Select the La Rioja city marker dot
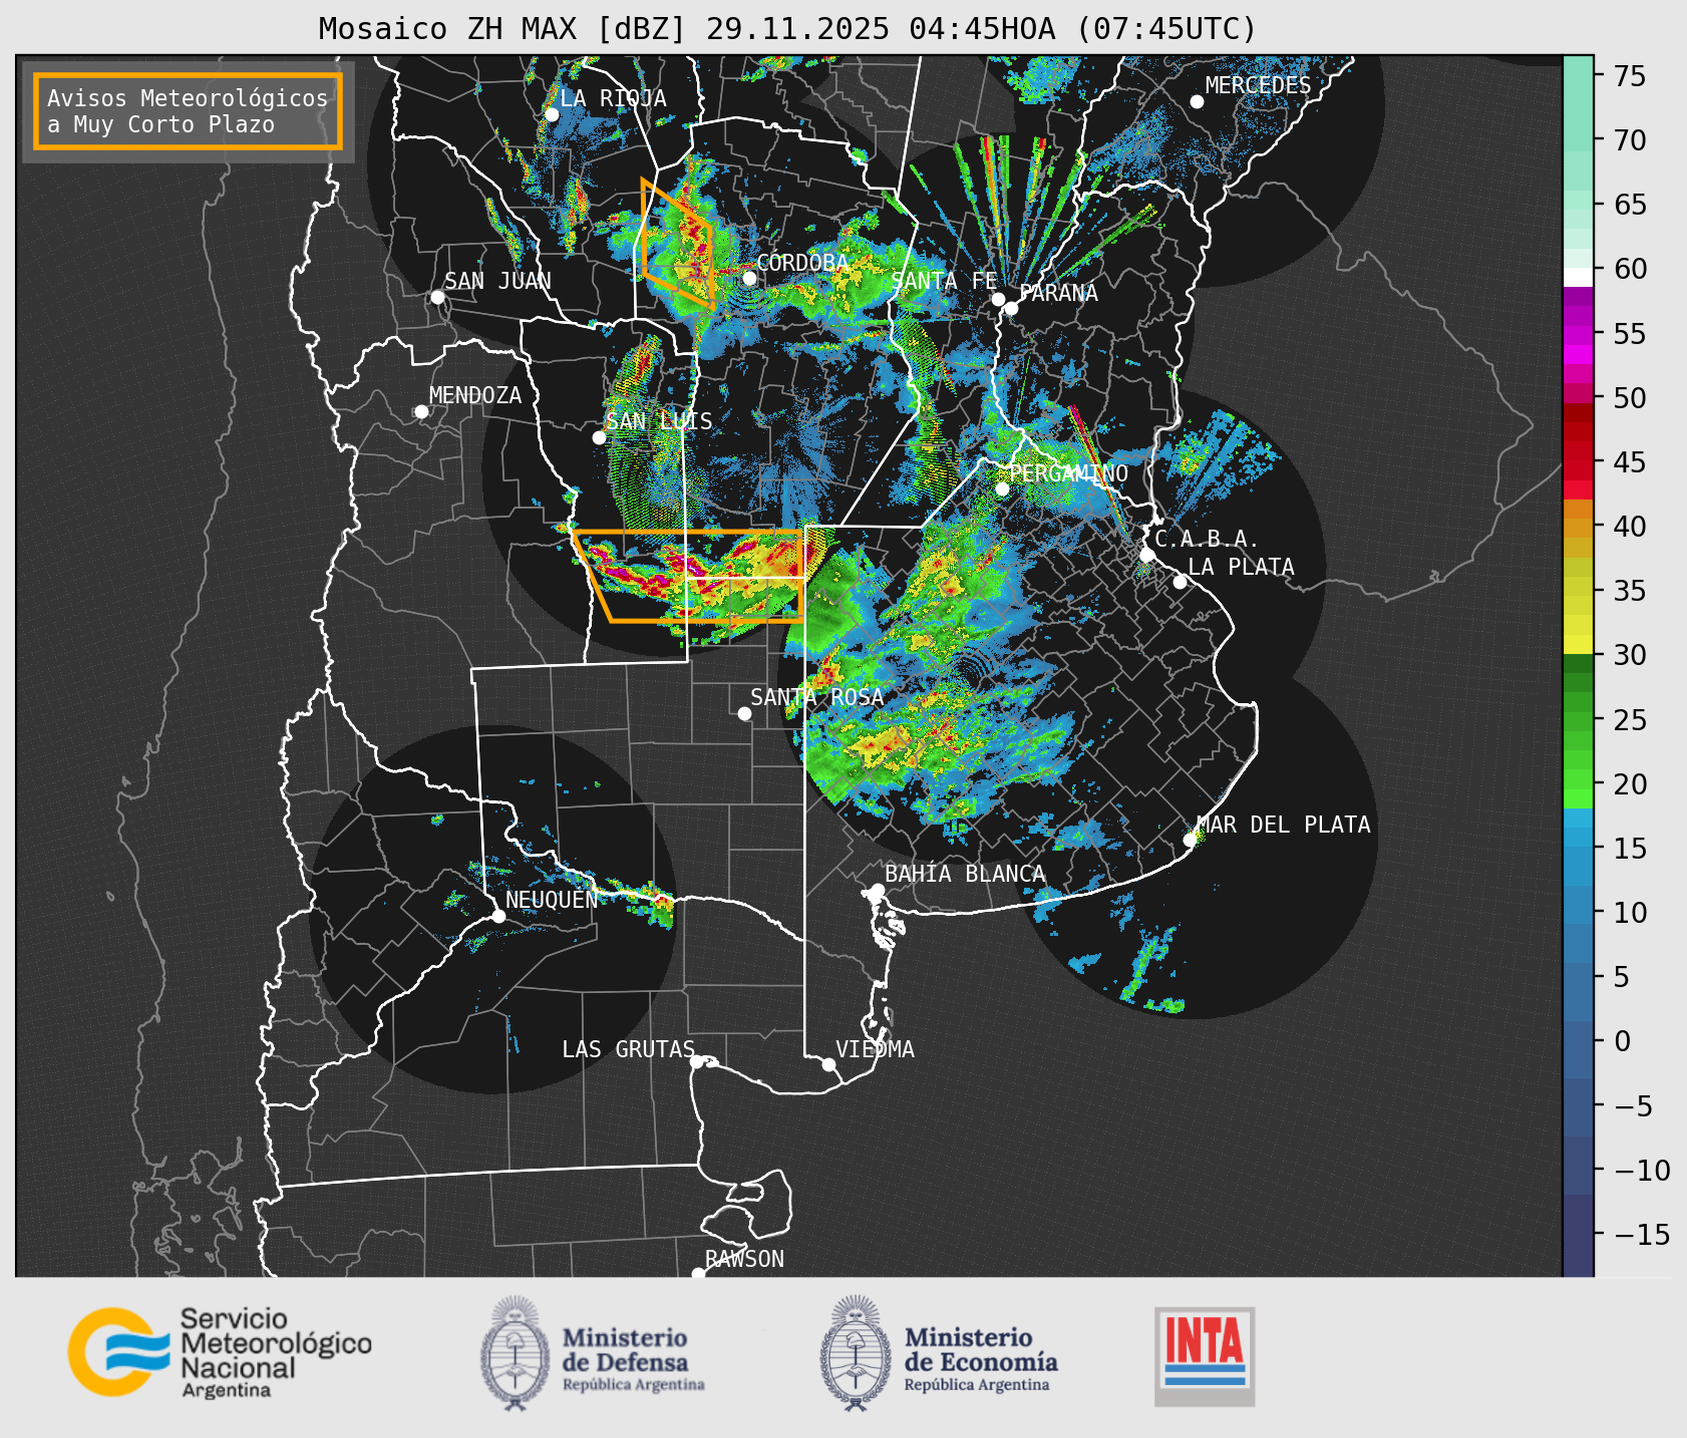1687x1438 pixels. 551,115
